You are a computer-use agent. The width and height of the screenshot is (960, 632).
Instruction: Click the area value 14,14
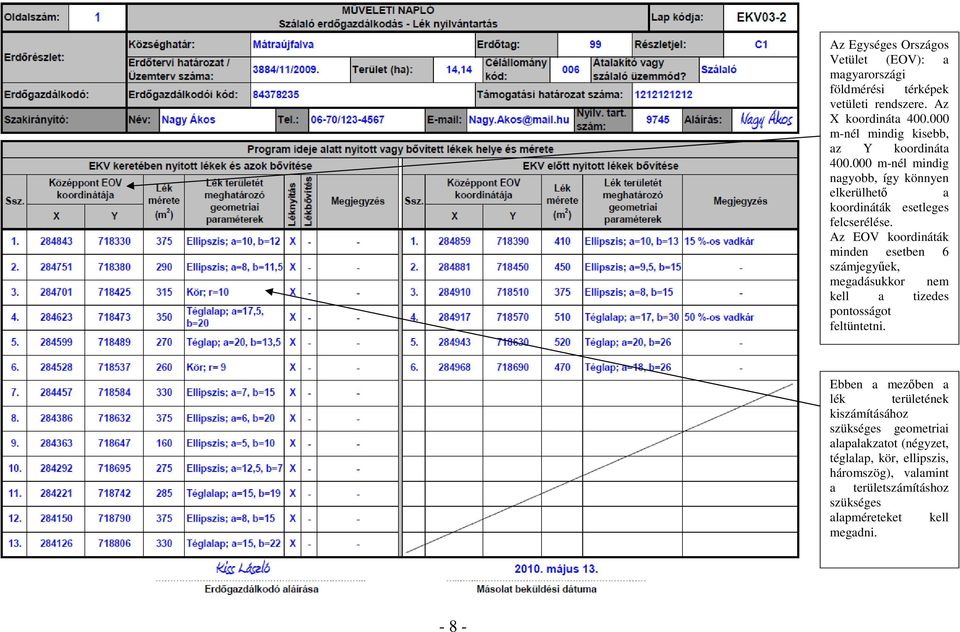(x=459, y=69)
